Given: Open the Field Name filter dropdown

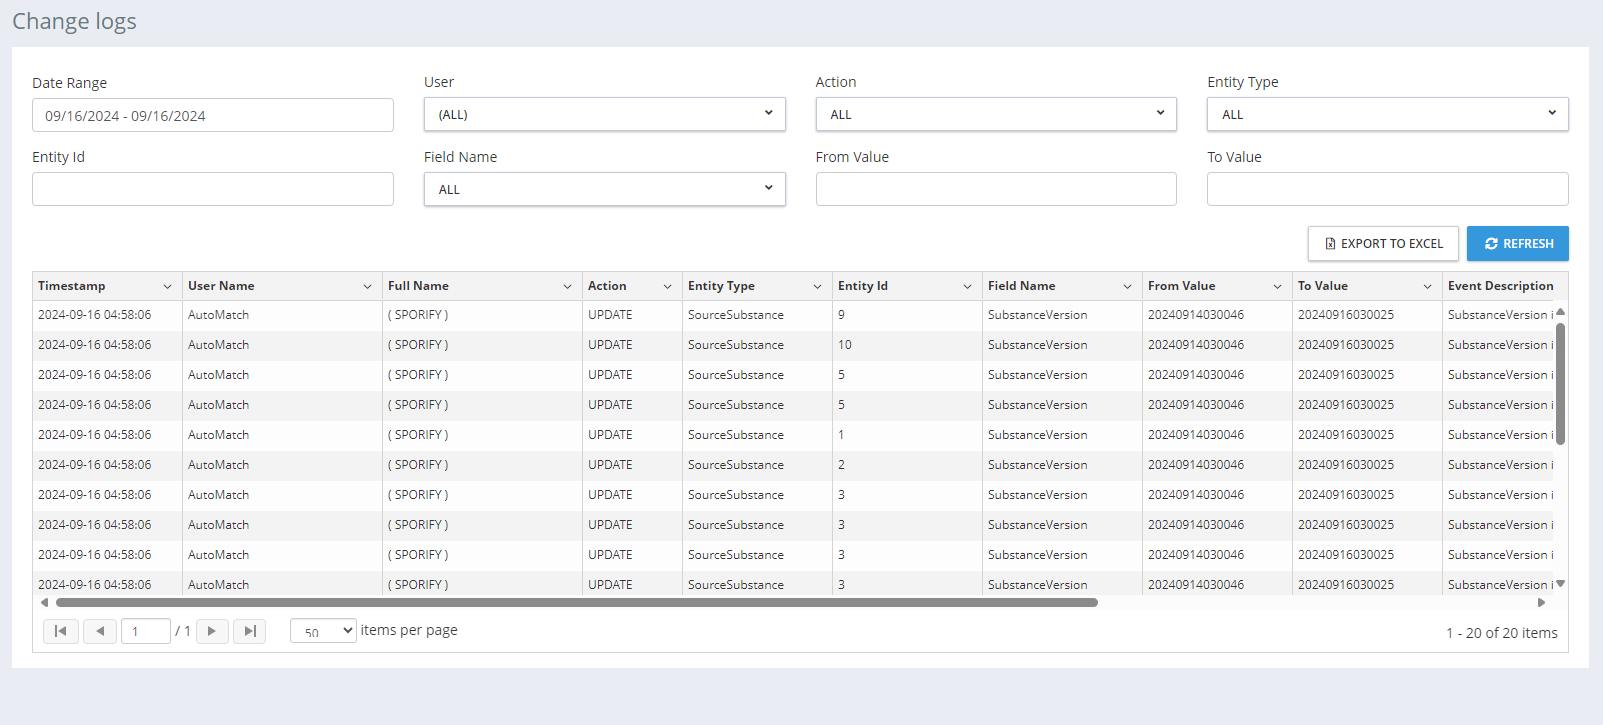Looking at the screenshot, I should pos(604,189).
